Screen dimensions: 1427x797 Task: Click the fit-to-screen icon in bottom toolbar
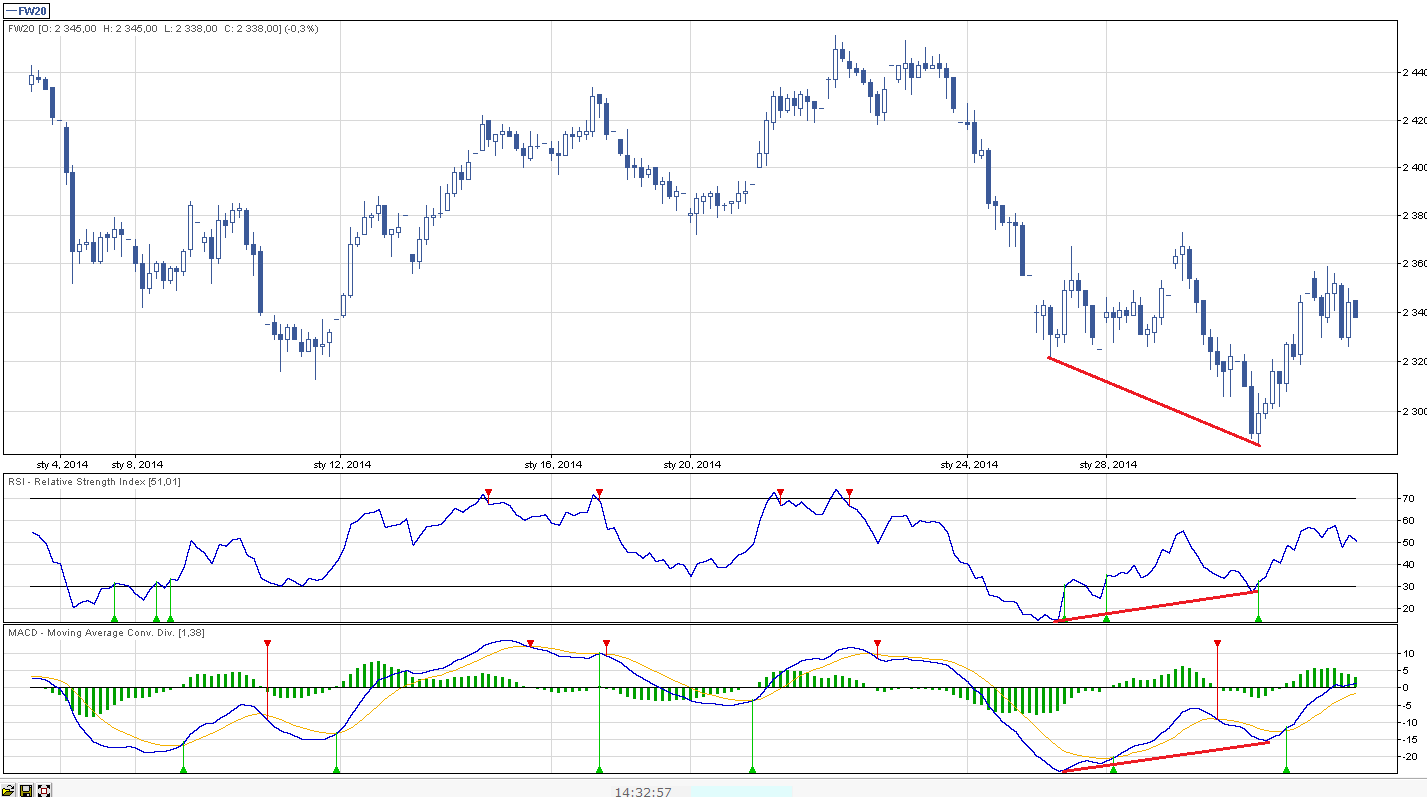(45, 790)
